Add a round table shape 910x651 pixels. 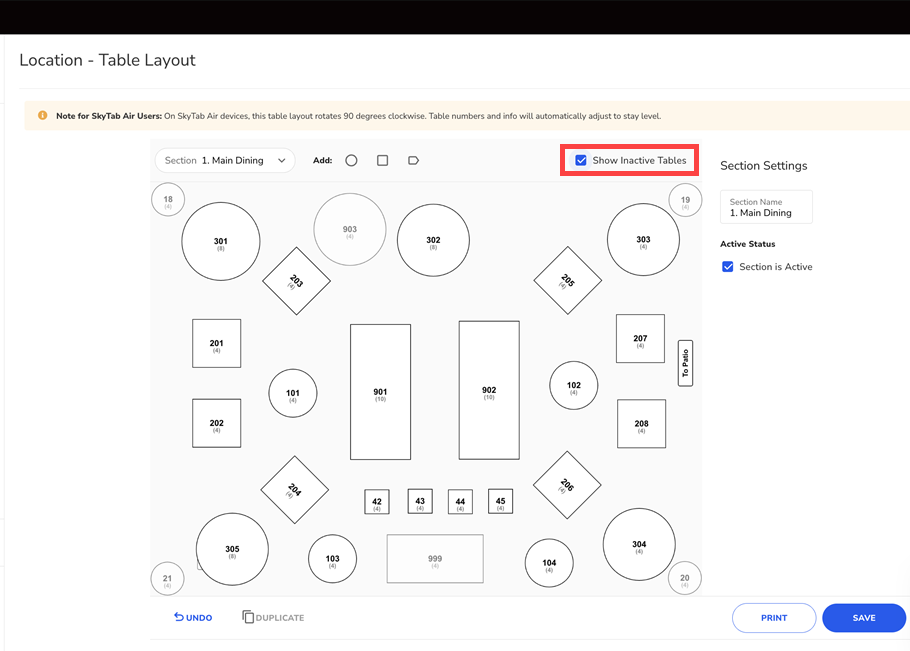351,160
